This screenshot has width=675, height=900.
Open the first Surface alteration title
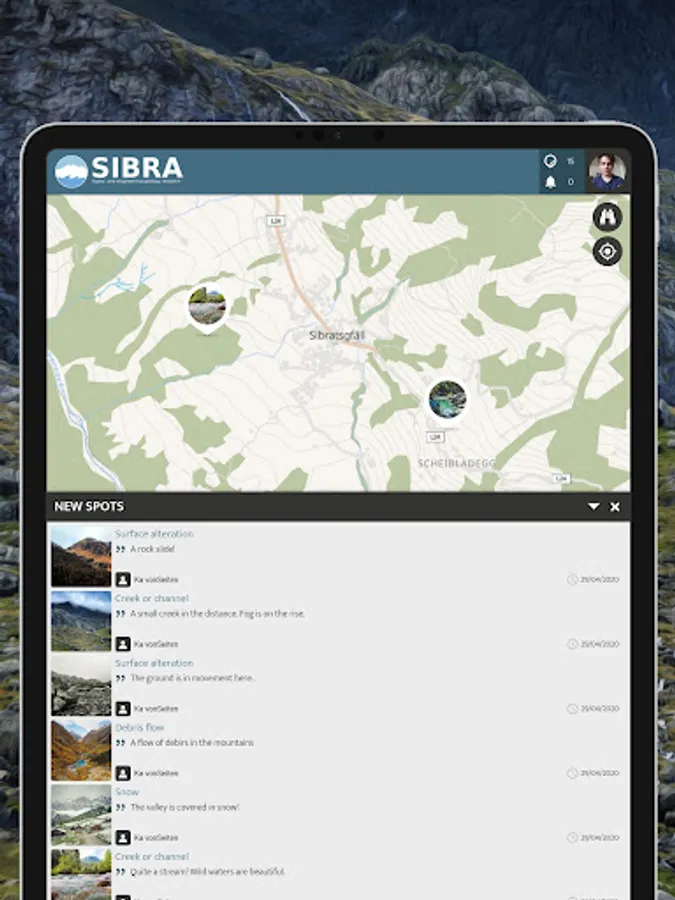[154, 534]
